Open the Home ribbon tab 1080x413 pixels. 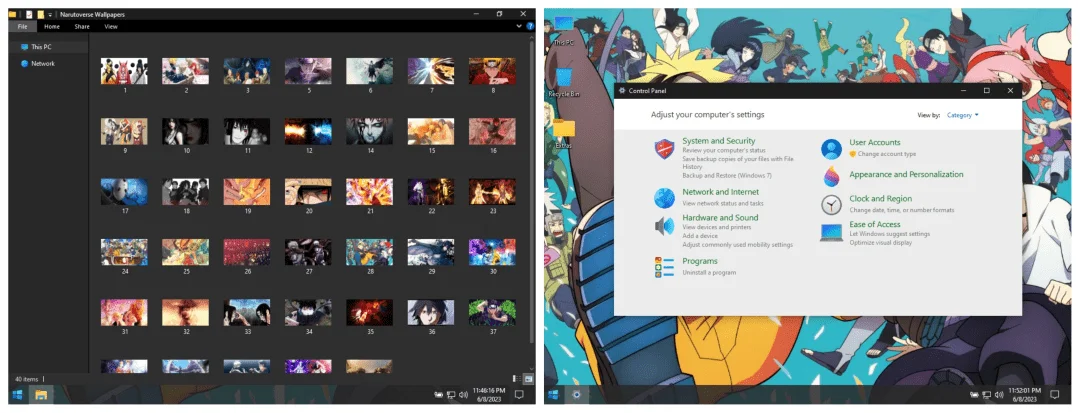(x=52, y=26)
